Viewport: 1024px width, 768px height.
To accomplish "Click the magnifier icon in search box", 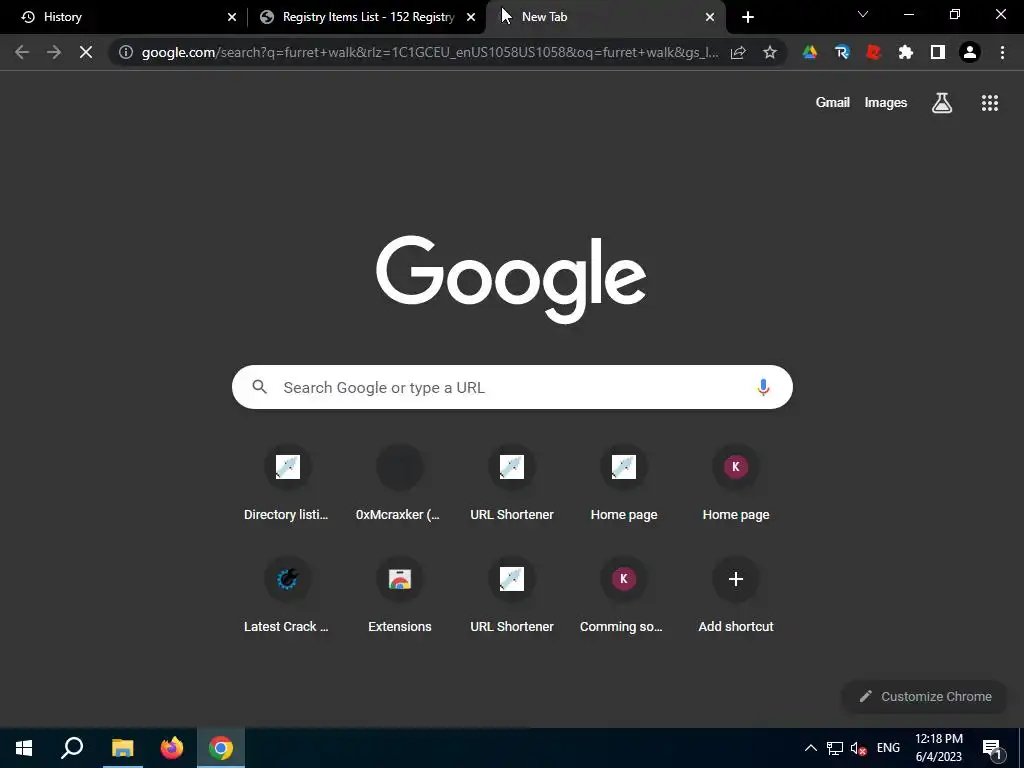I will pos(259,387).
